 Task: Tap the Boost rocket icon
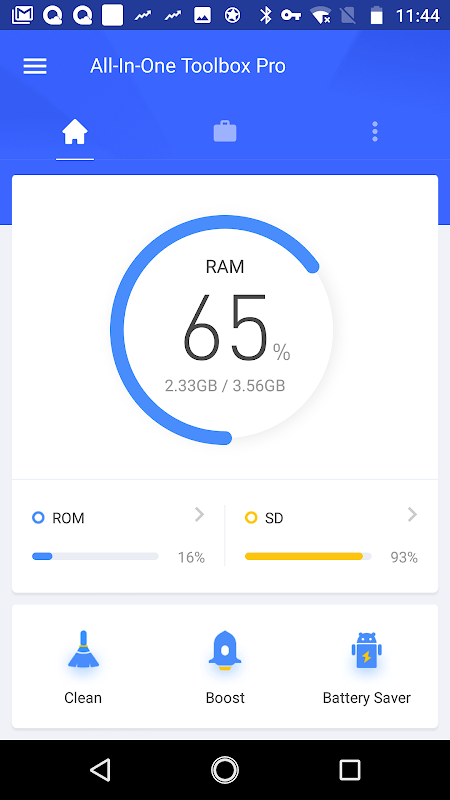coord(225,649)
